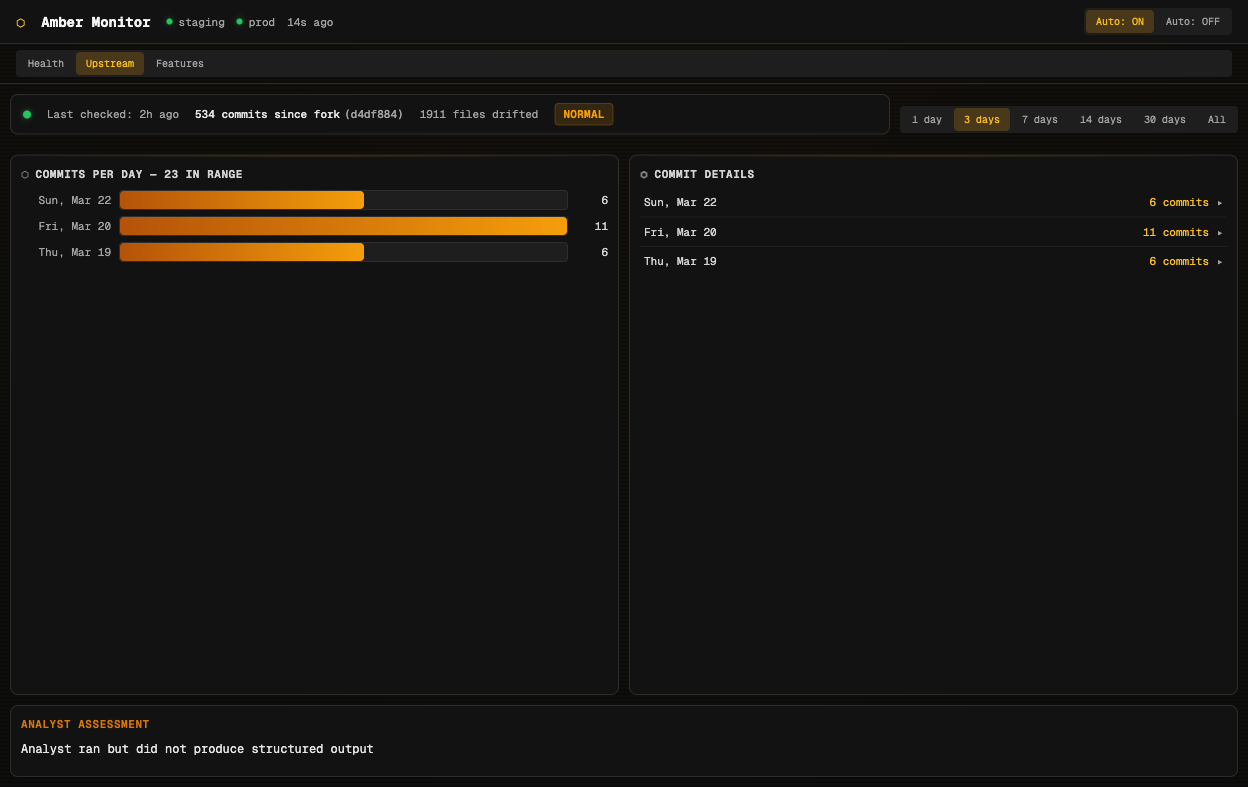Click the '6 commits' link for Sun, Mar 22
The width and height of the screenshot is (1248, 787).
pos(1179,203)
